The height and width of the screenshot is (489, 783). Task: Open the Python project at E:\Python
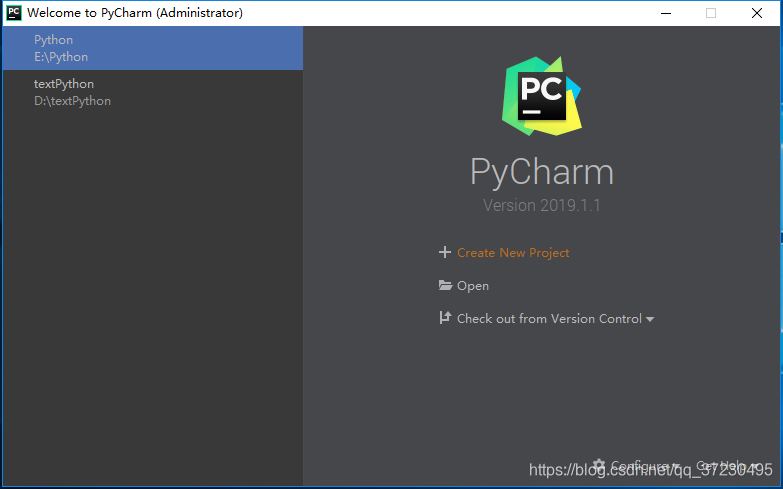point(152,48)
